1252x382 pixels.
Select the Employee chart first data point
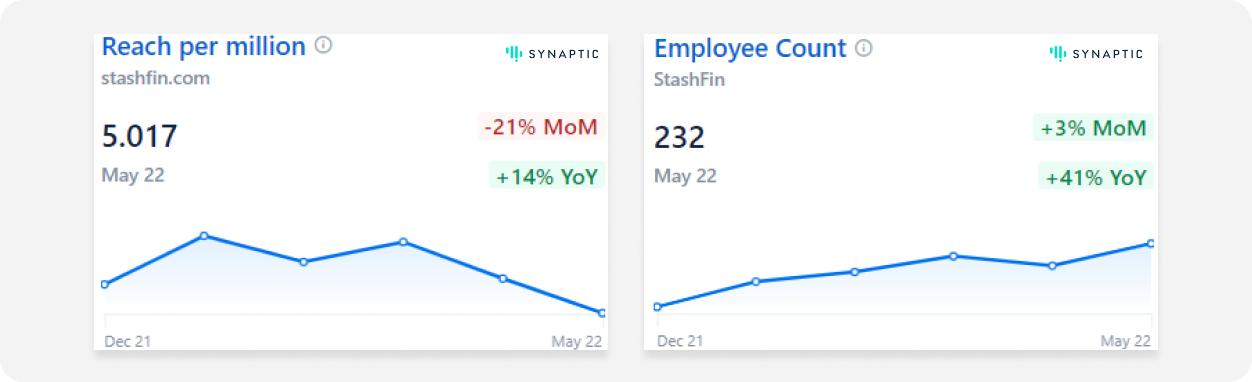[657, 307]
